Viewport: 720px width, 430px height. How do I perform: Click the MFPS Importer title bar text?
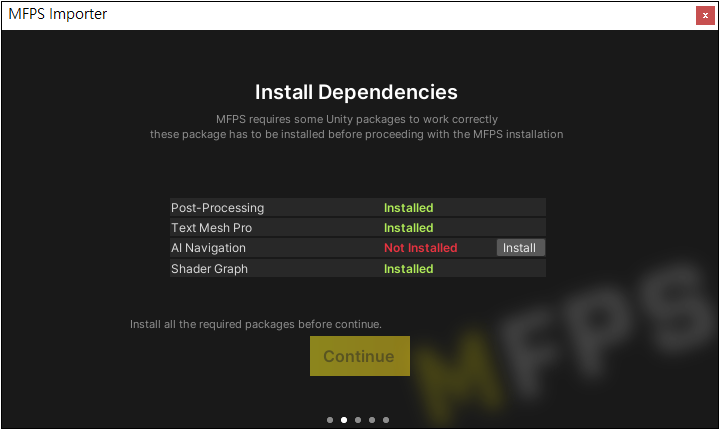[x=57, y=15]
